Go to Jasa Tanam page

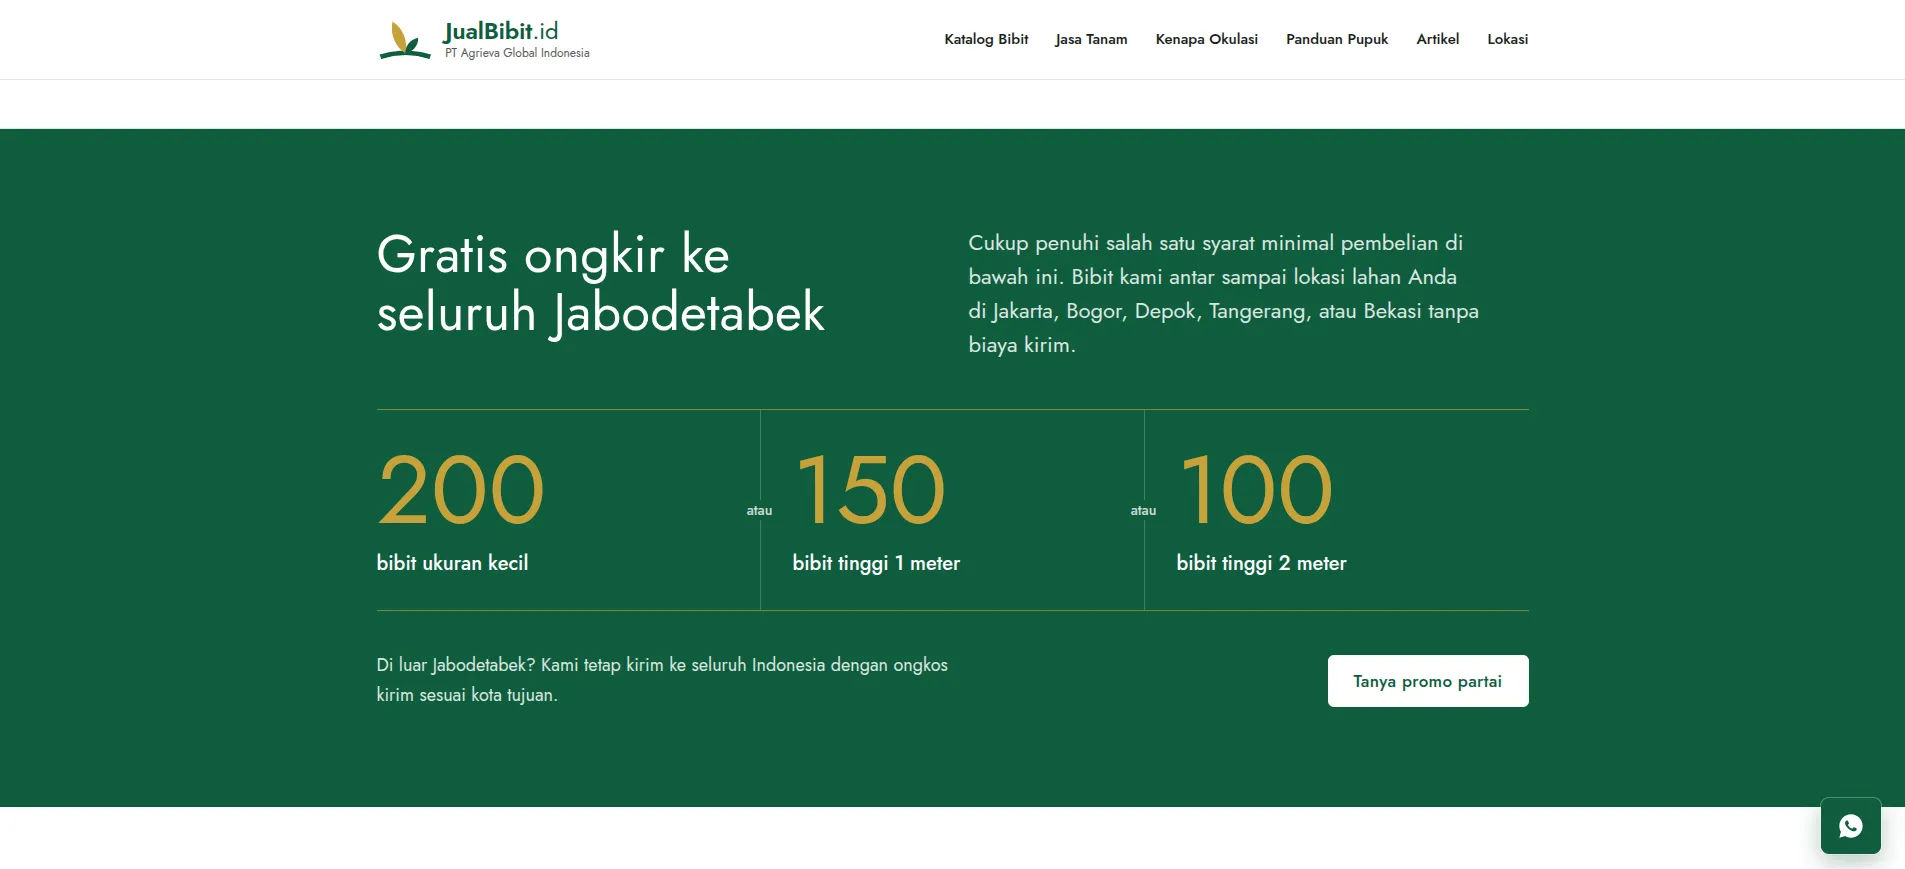coord(1091,39)
